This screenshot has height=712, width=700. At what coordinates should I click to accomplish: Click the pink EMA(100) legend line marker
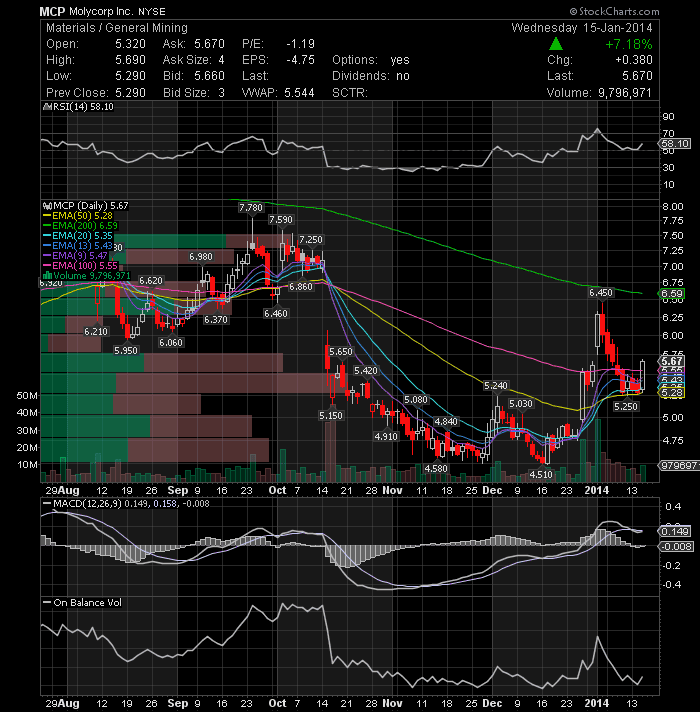[x=47, y=266]
